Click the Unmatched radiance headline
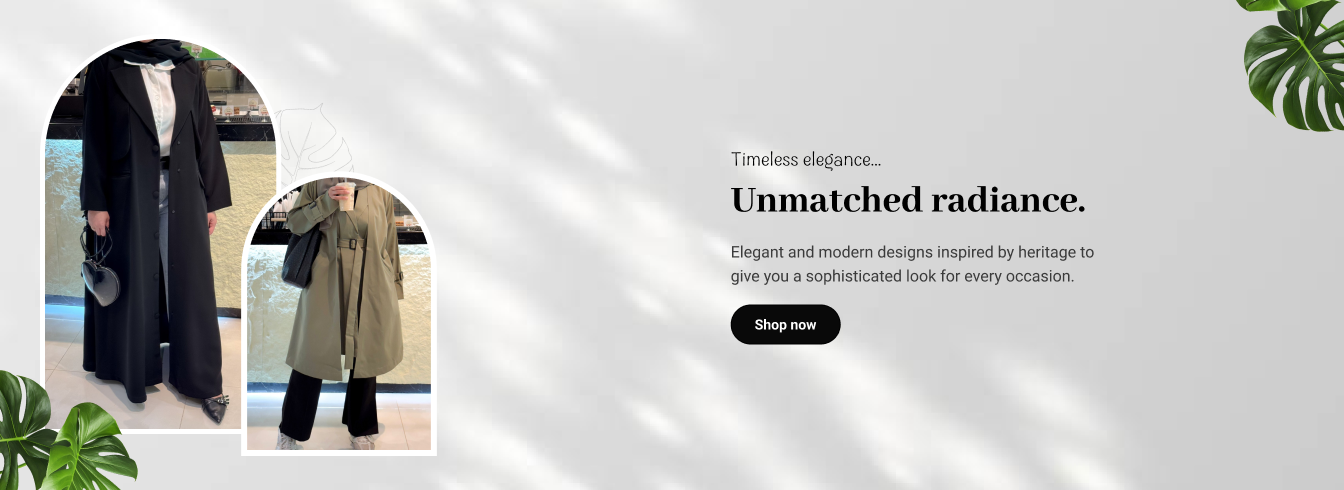This screenshot has height=490, width=1344. coord(908,200)
